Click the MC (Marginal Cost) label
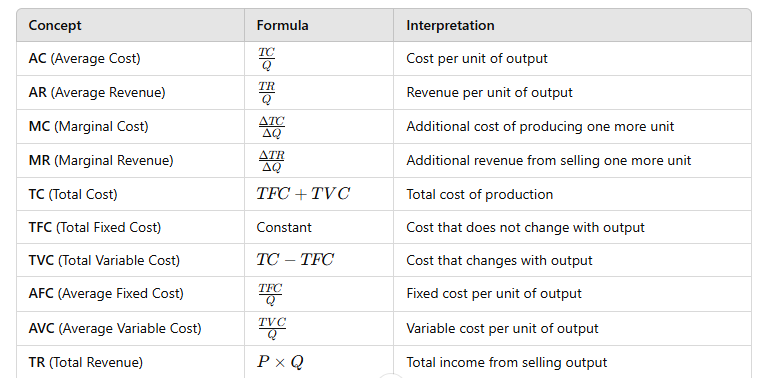The width and height of the screenshot is (769, 378). [x=88, y=126]
